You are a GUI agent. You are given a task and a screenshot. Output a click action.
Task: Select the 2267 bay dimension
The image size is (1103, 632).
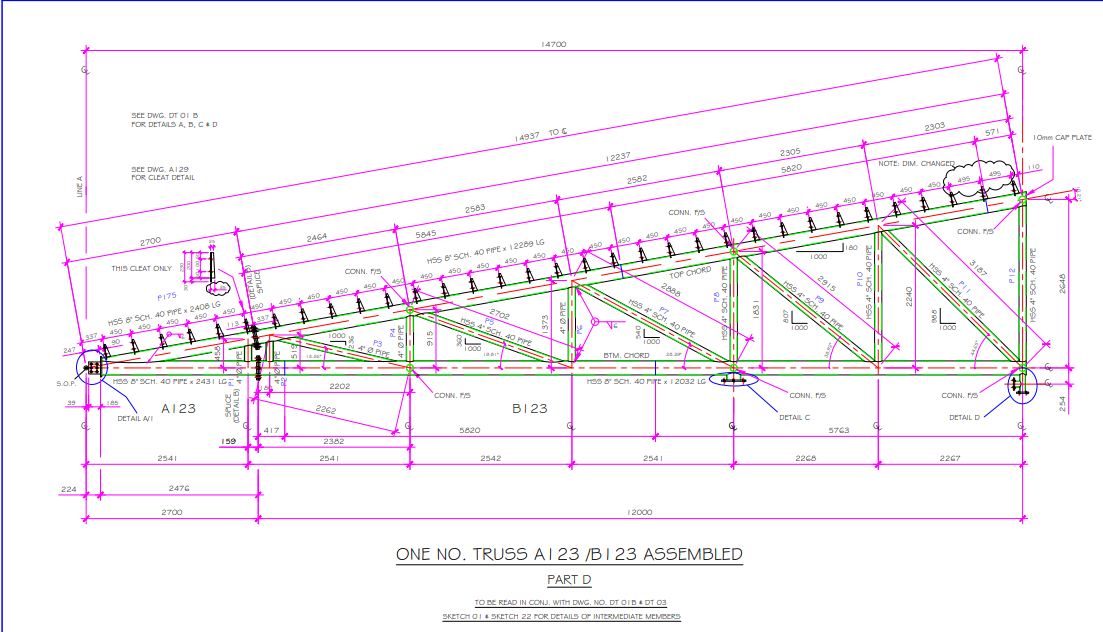(950, 458)
